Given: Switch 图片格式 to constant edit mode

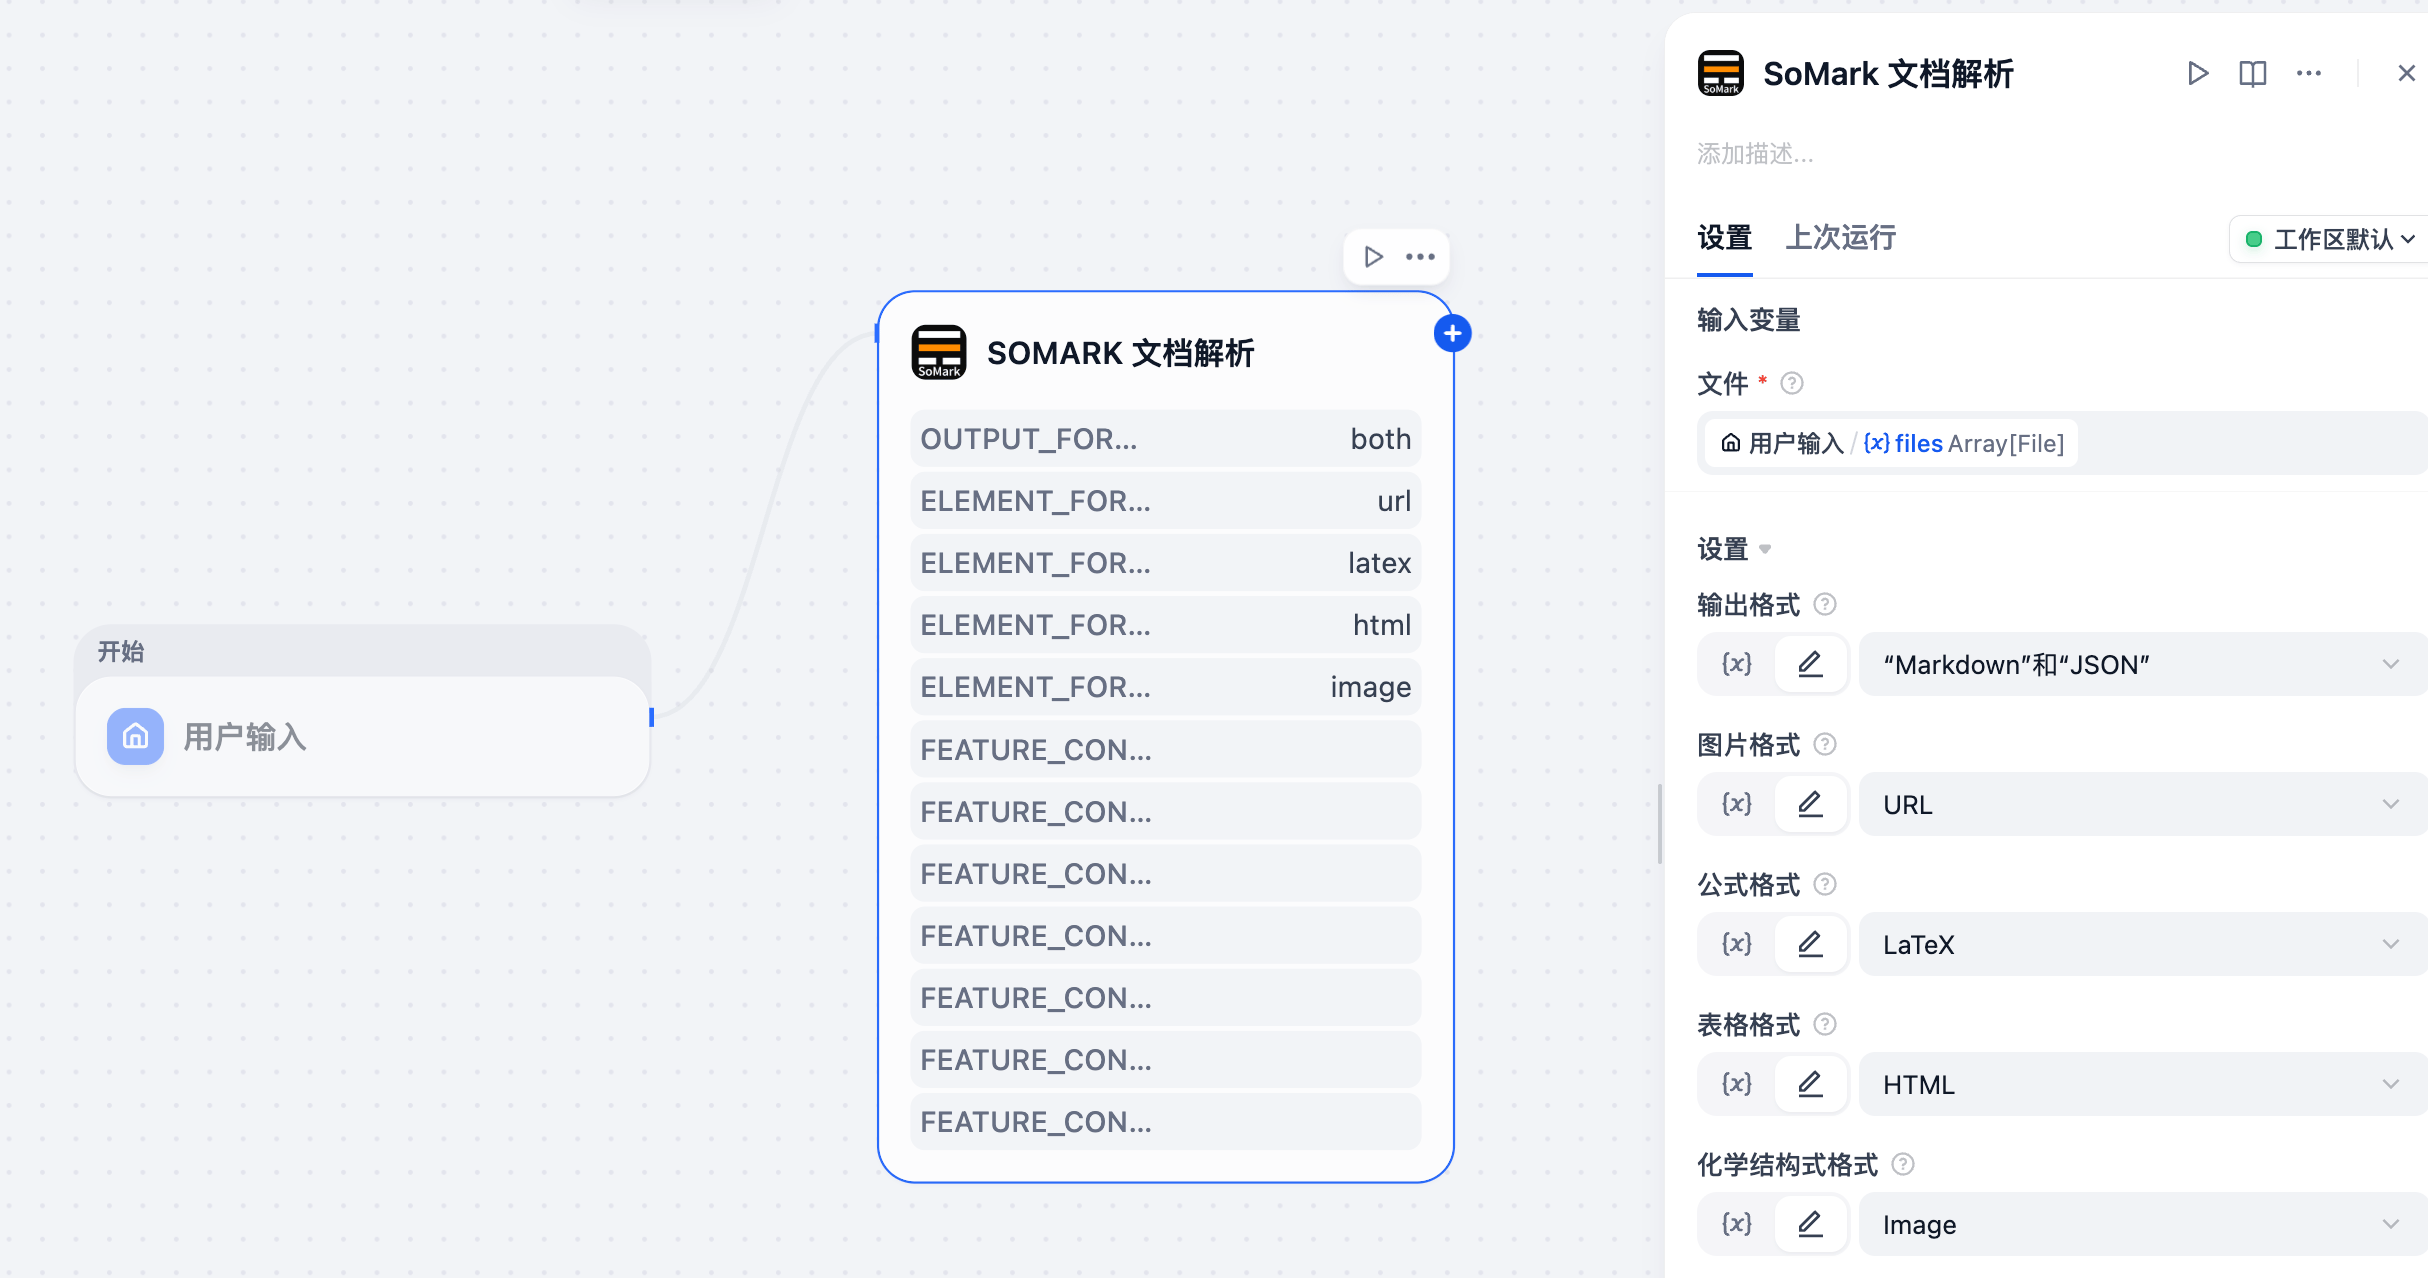Looking at the screenshot, I should point(1810,804).
